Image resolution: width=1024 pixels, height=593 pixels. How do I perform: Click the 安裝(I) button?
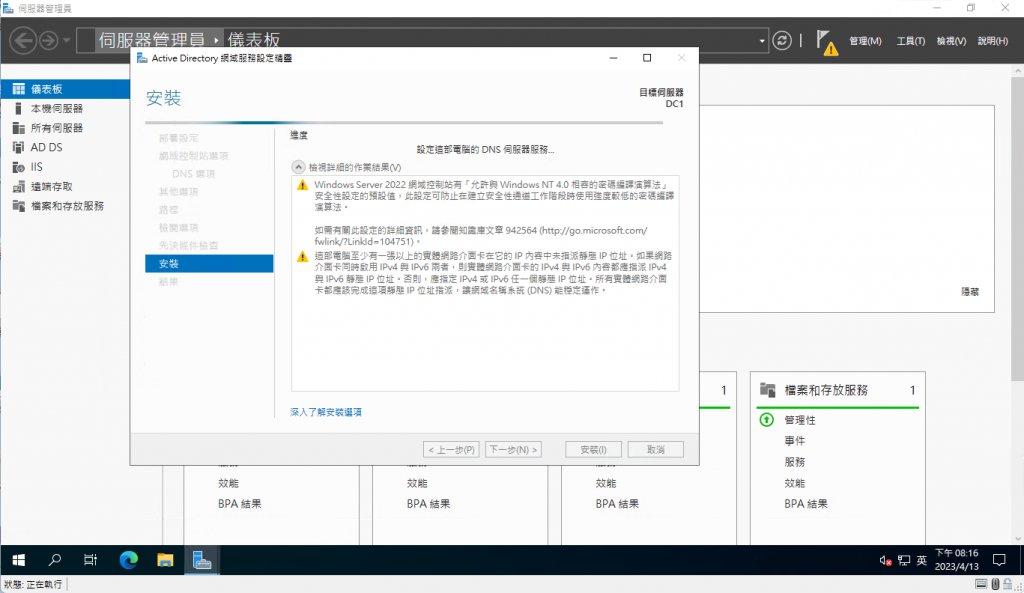593,449
